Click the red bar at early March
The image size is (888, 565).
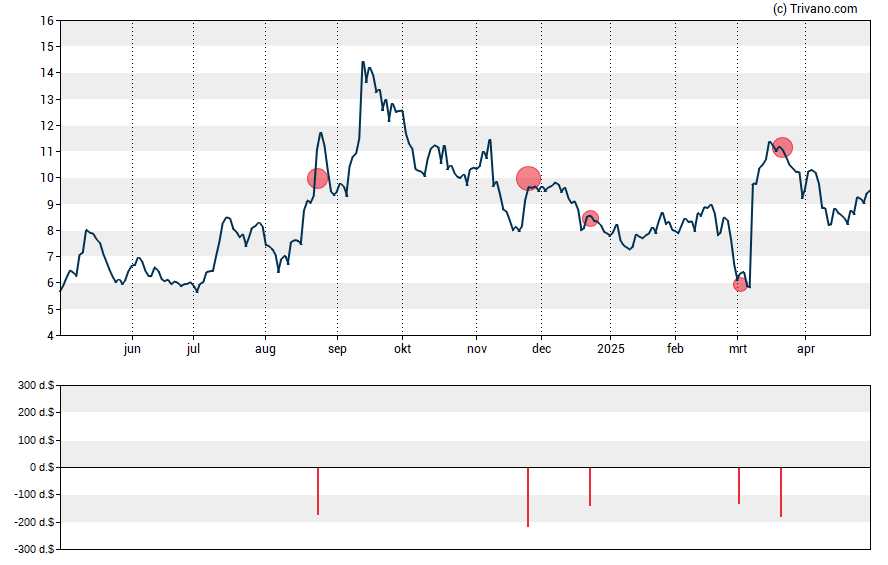[738, 486]
